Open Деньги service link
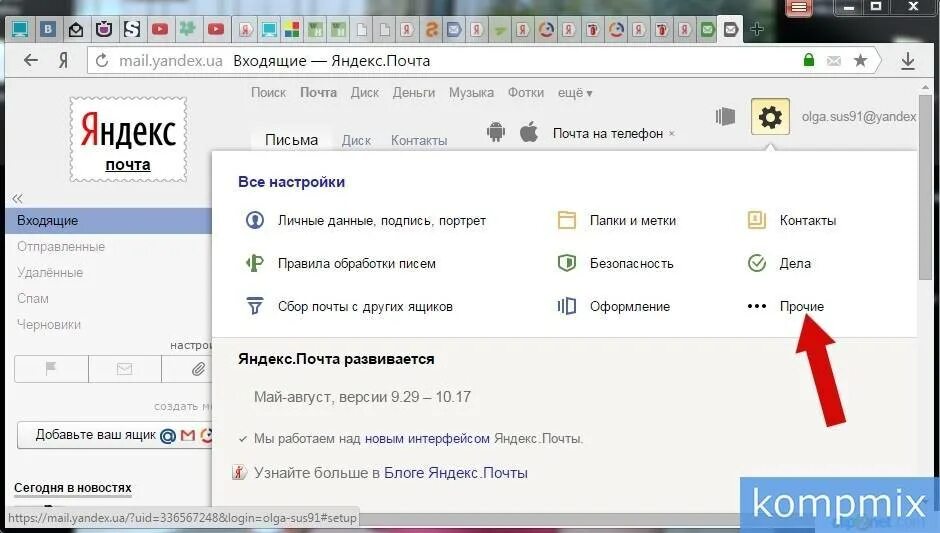The image size is (940, 533). click(414, 92)
